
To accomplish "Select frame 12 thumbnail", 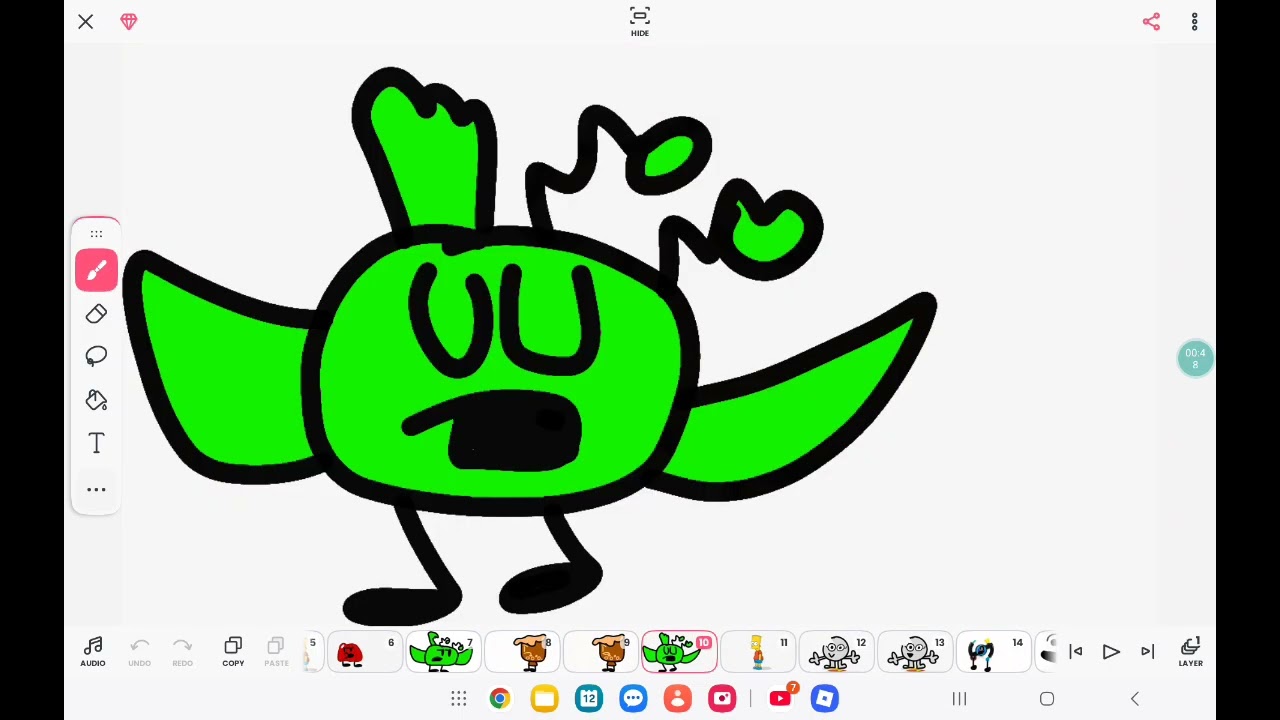I will [837, 652].
